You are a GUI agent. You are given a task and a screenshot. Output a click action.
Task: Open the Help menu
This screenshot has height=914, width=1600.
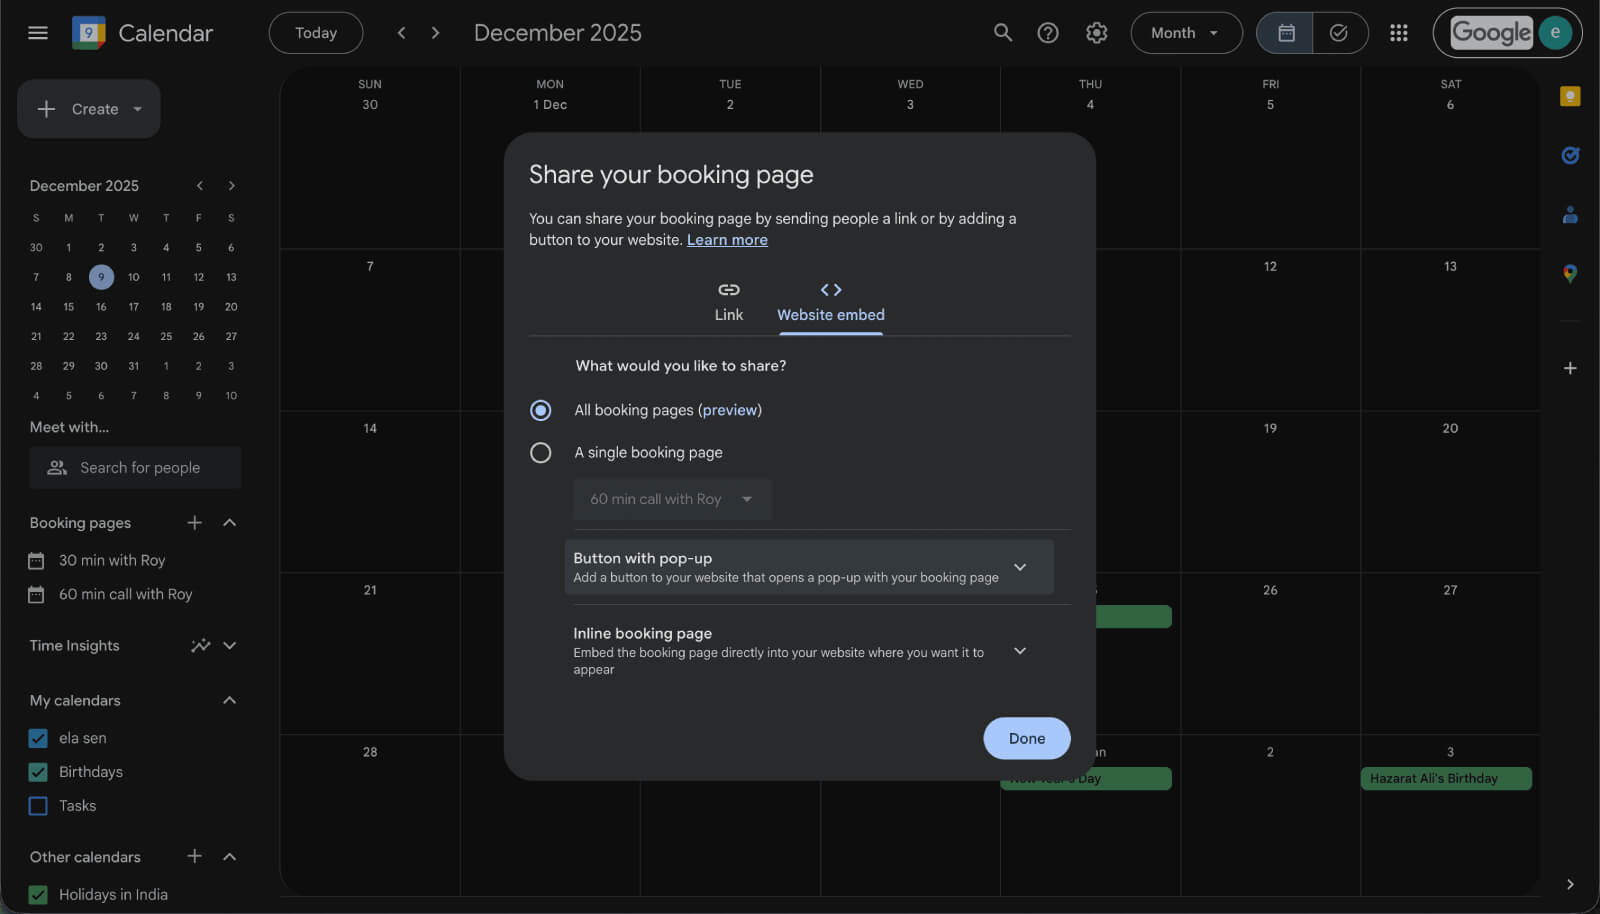[1048, 32]
